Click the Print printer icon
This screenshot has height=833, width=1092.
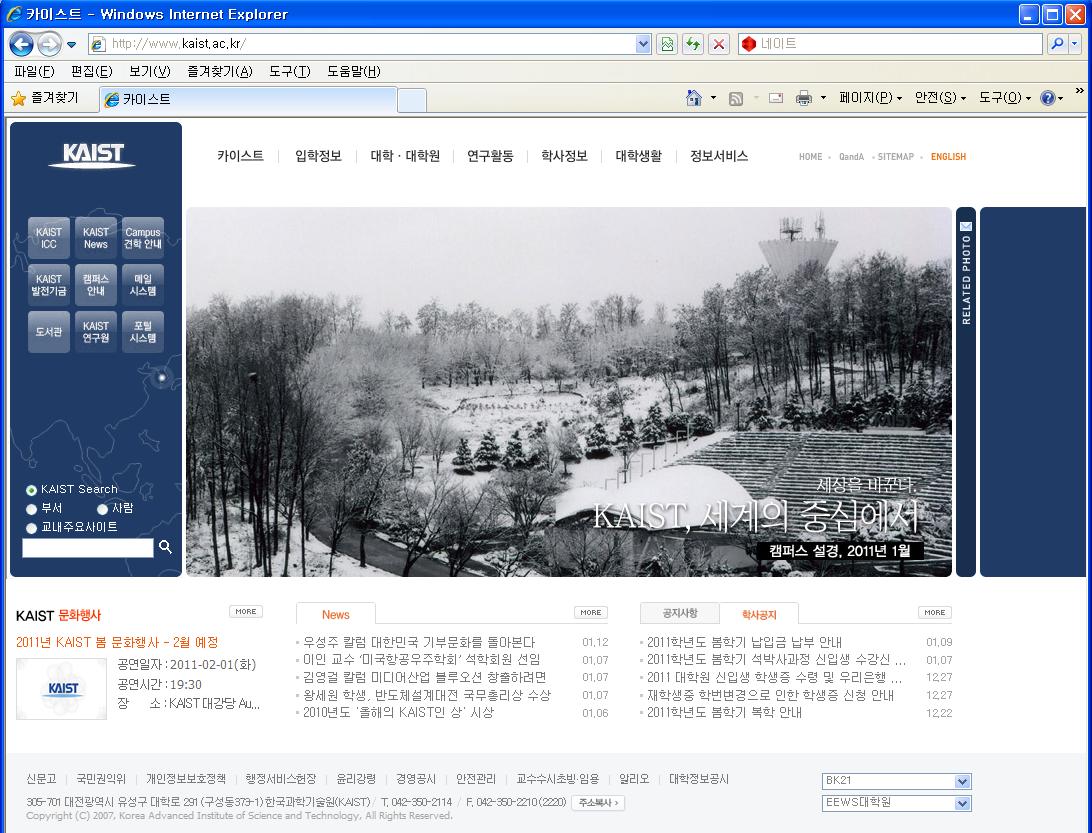[804, 98]
